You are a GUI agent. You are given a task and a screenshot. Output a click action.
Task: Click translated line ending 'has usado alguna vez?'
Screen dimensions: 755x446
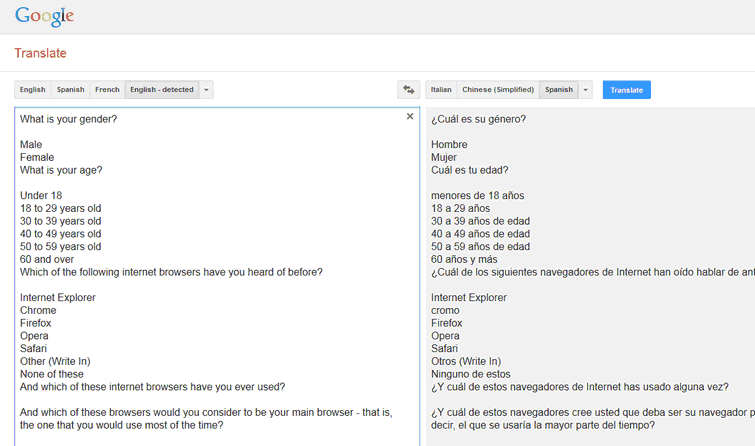580,387
